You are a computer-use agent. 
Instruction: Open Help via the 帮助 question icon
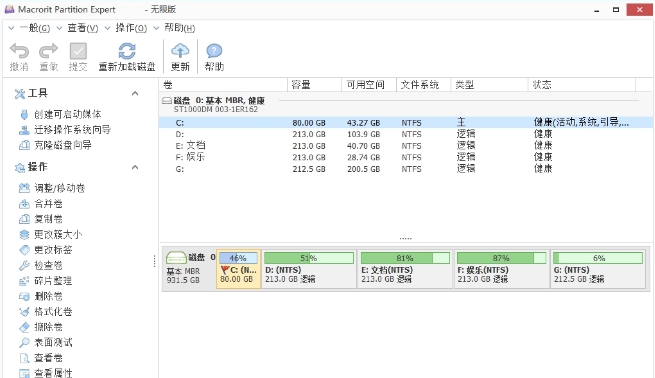(214, 51)
